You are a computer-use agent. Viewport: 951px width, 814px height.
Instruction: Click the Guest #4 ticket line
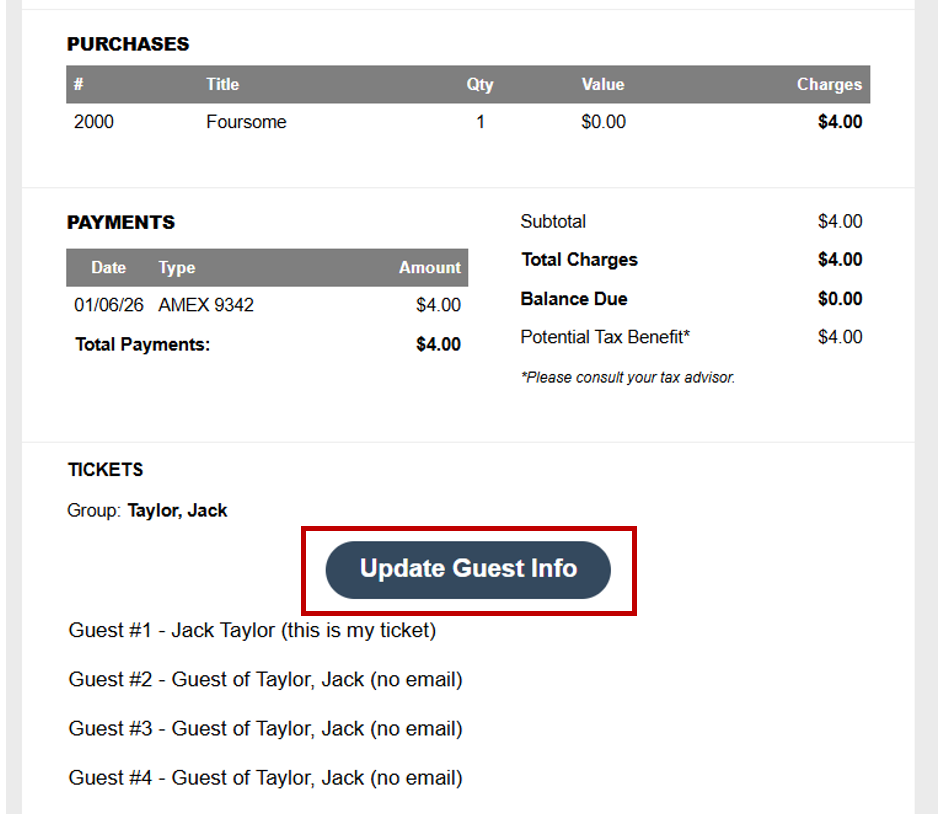point(265,778)
